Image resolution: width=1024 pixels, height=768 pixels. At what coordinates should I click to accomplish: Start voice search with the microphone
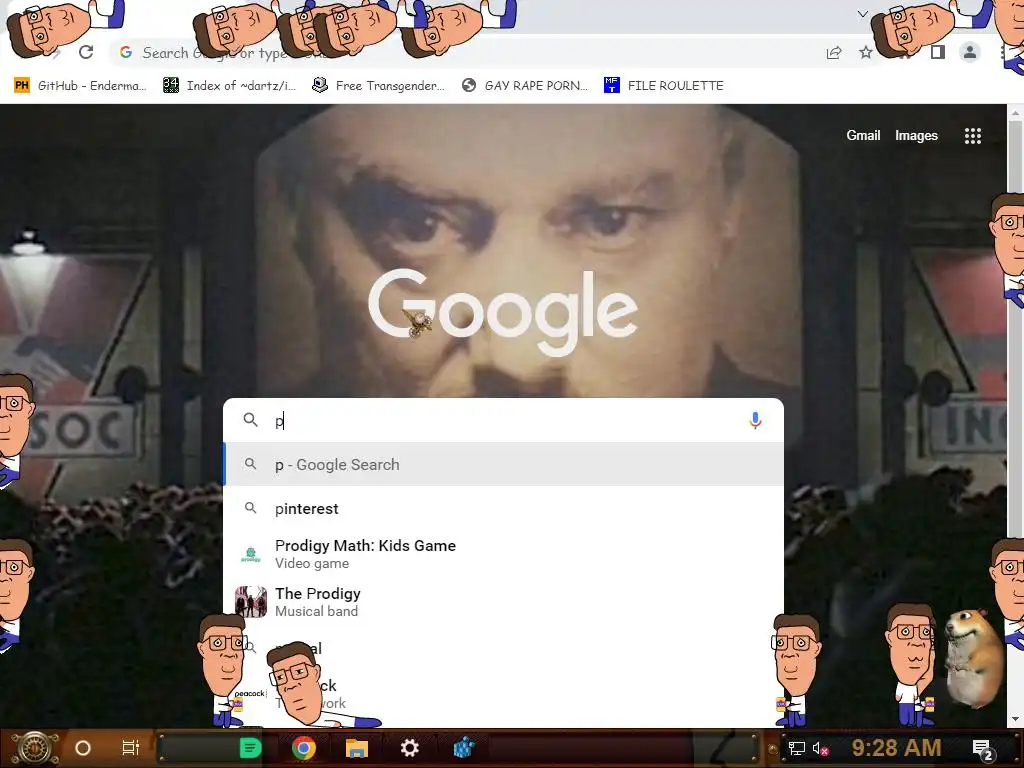point(755,420)
